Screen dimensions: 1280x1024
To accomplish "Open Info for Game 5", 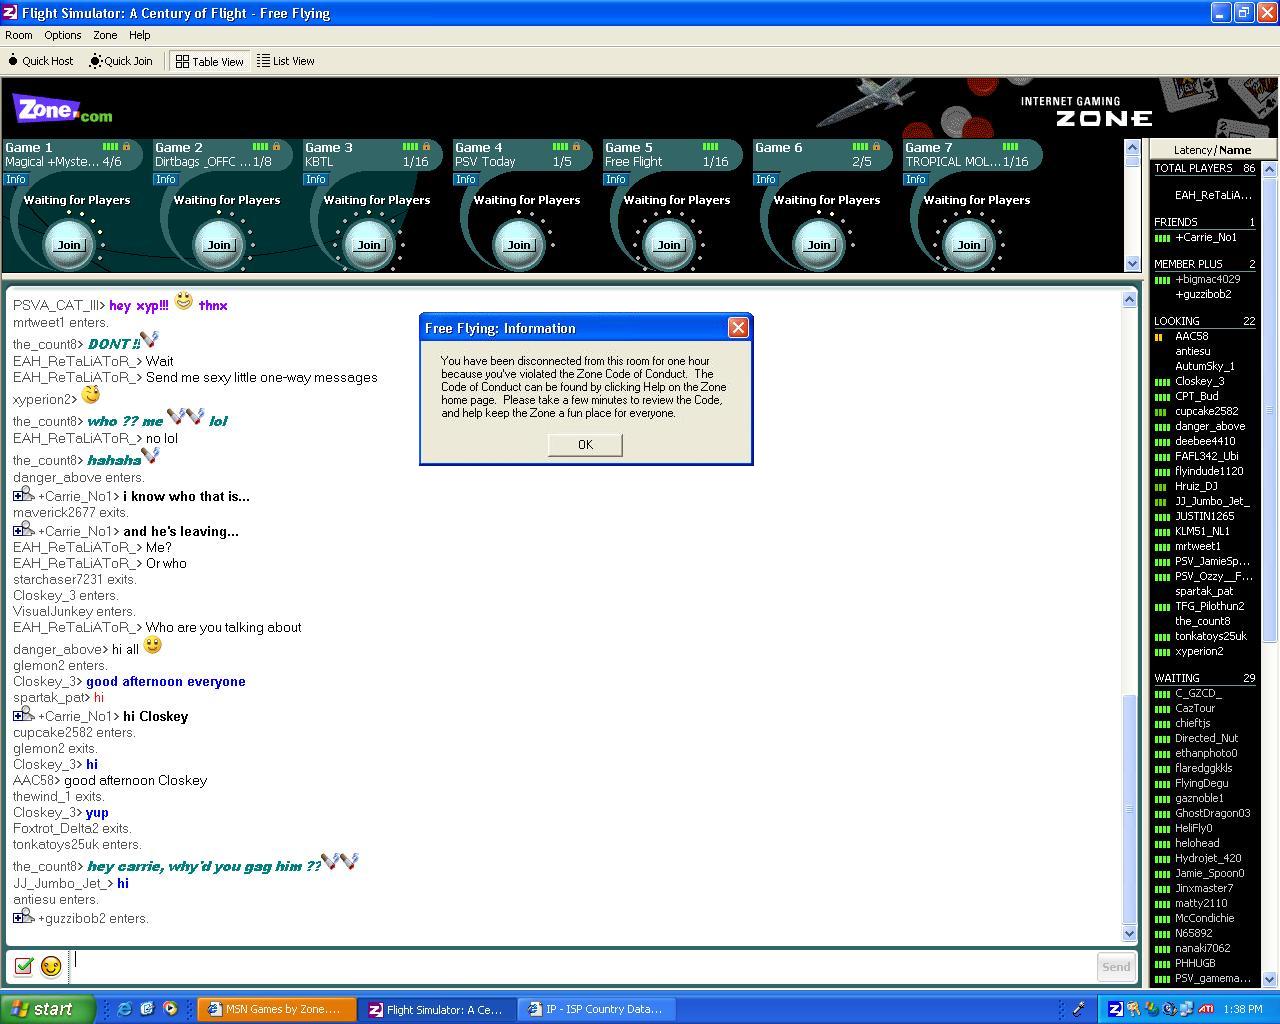I will point(616,180).
